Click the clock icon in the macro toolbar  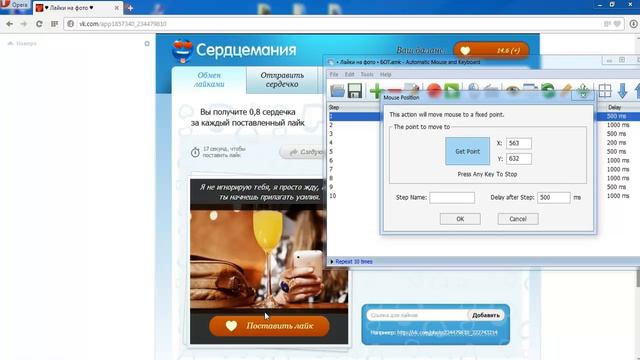[473, 90]
